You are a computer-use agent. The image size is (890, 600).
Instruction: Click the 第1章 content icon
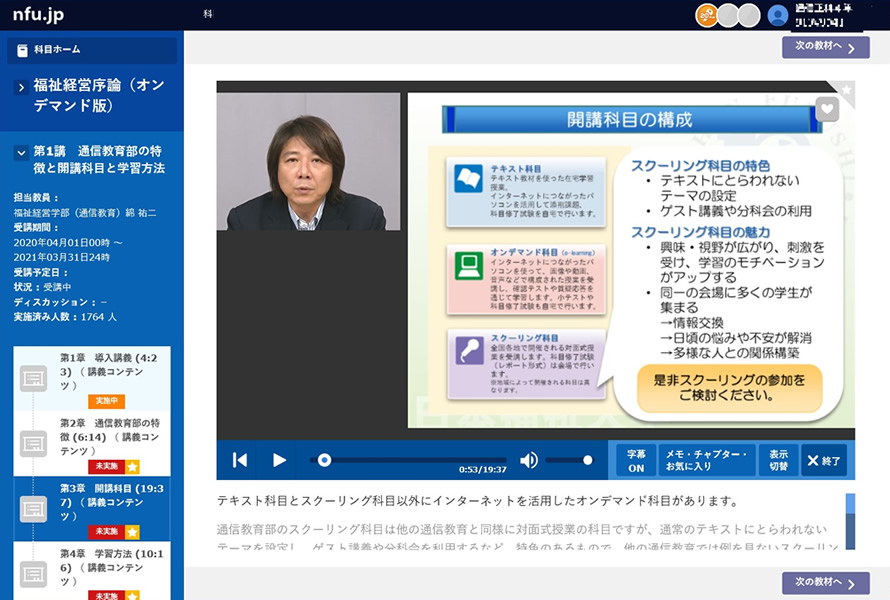[x=33, y=379]
